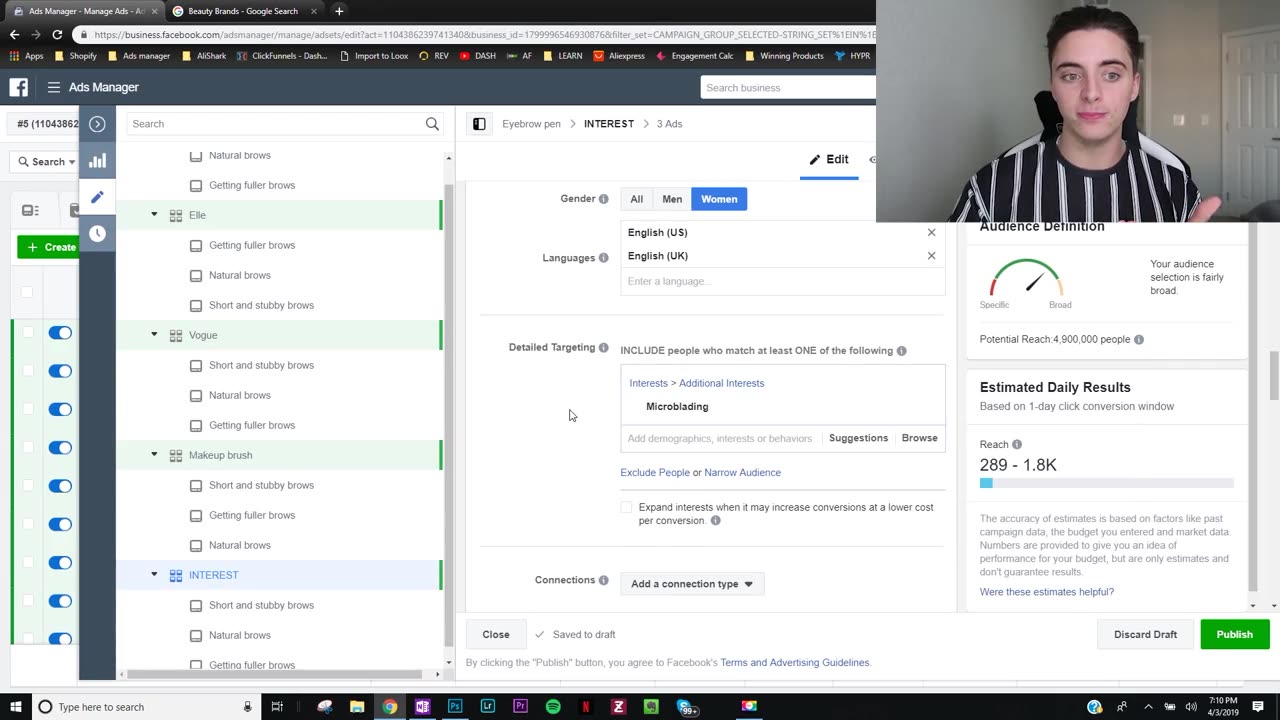This screenshot has height=720, width=1280.
Task: Open Windows Start menu
Action: [16, 707]
